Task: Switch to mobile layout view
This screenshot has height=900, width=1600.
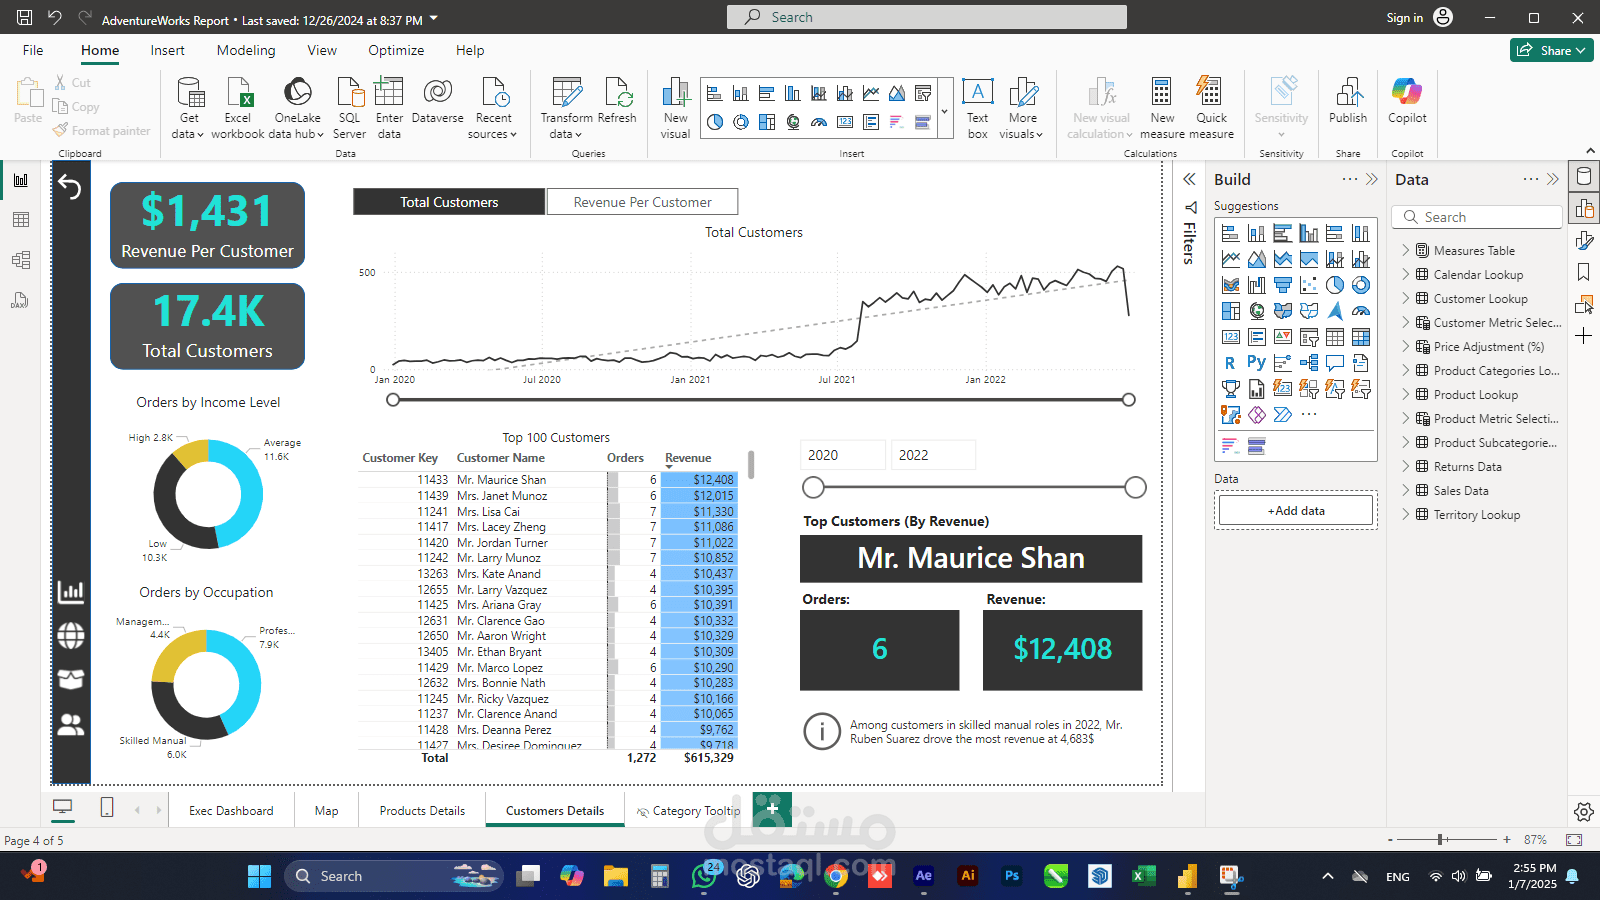Action: pyautogui.click(x=107, y=807)
